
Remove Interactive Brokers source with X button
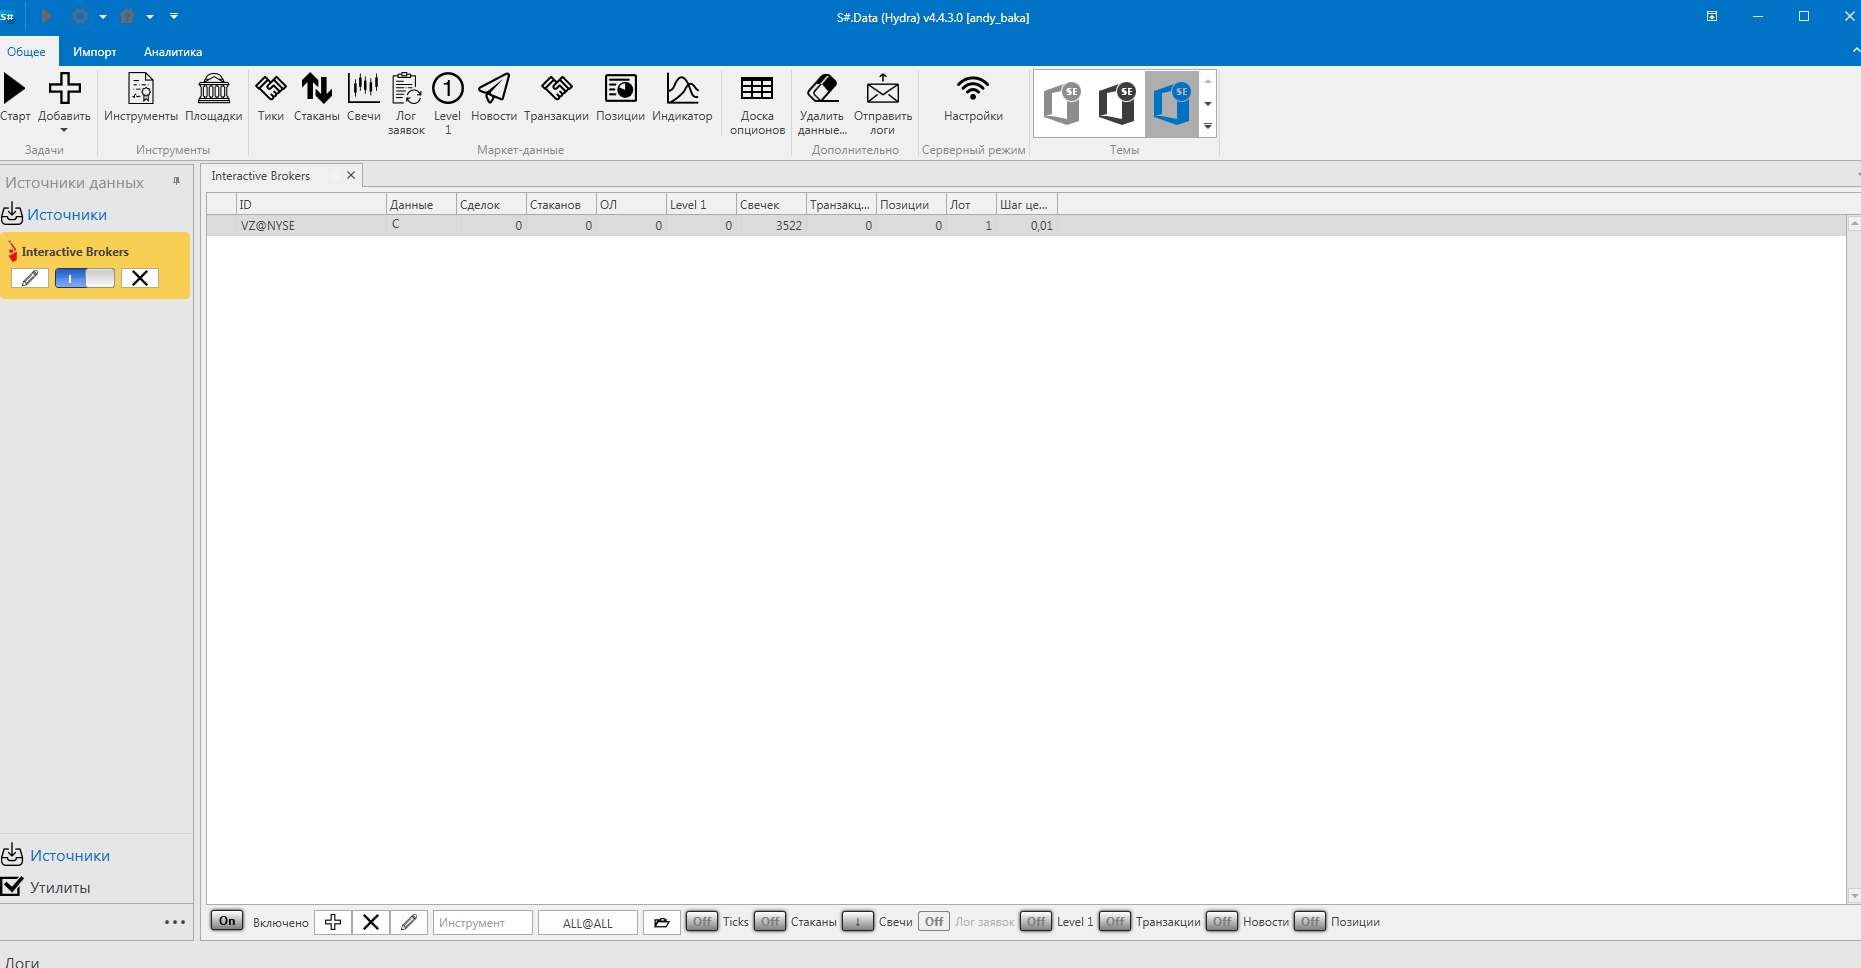[x=140, y=278]
